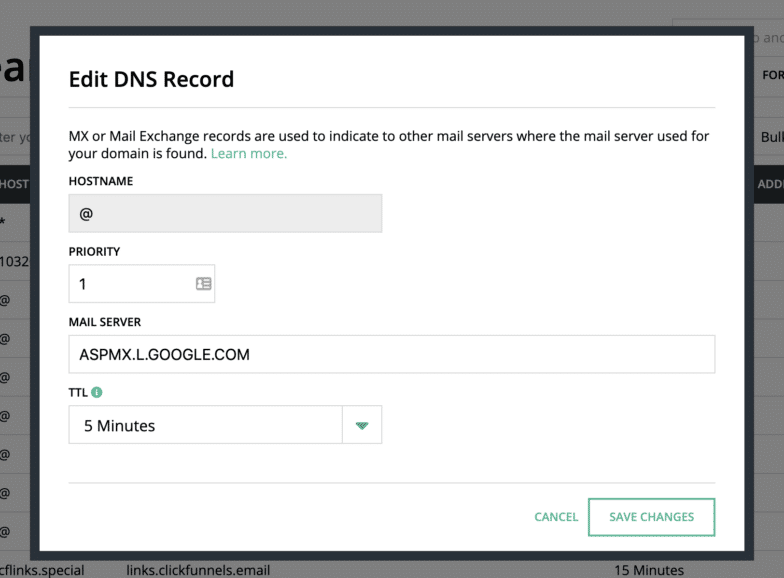The width and height of the screenshot is (784, 578).
Task: Click the MX records description paragraph
Action: 388,145
